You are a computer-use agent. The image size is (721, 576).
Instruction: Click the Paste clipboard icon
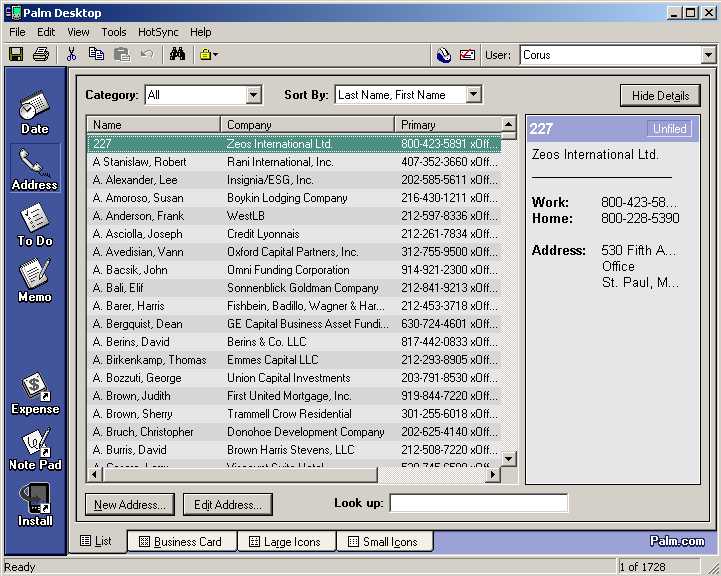122,55
